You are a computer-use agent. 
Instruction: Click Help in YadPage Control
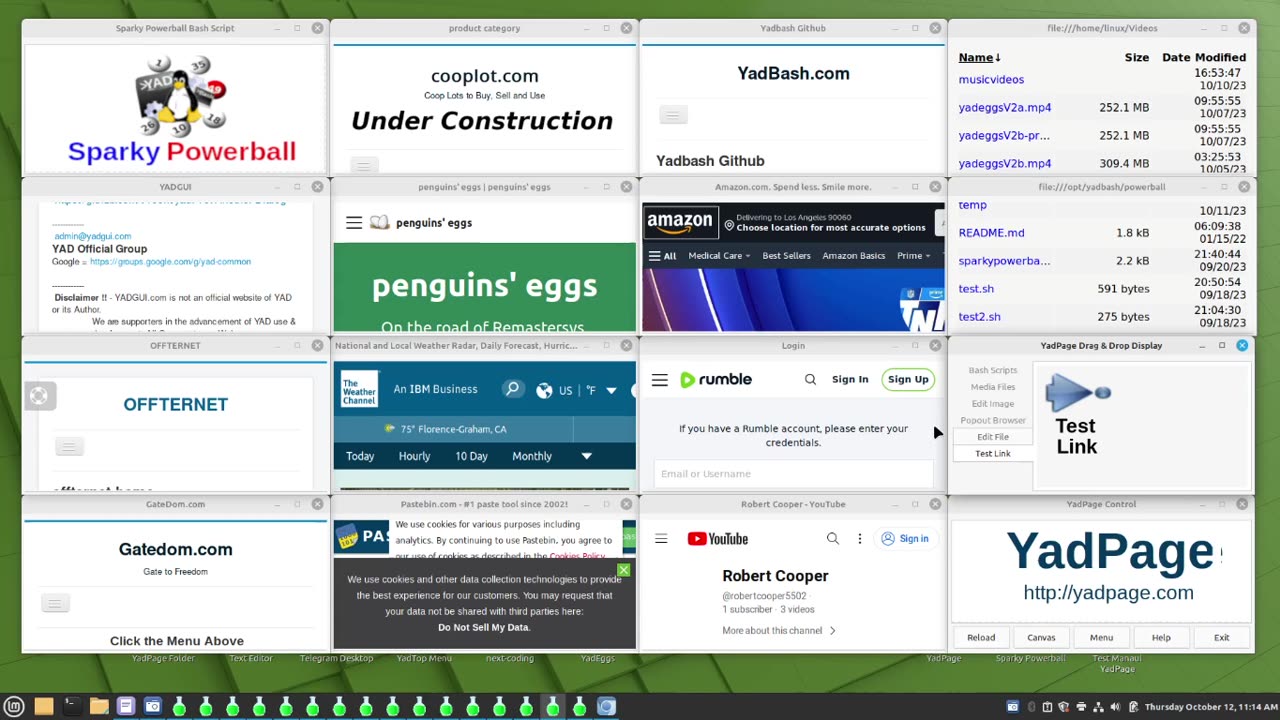pos(1161,638)
